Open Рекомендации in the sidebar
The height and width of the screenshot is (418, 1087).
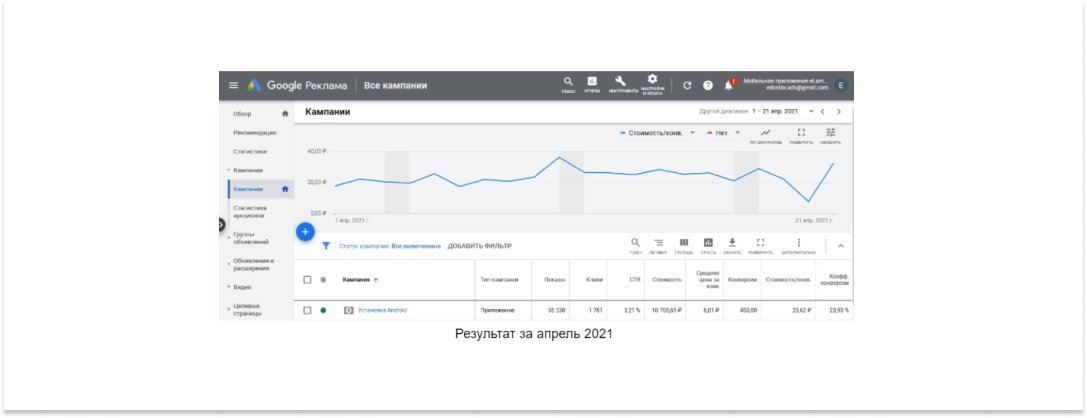(255, 132)
